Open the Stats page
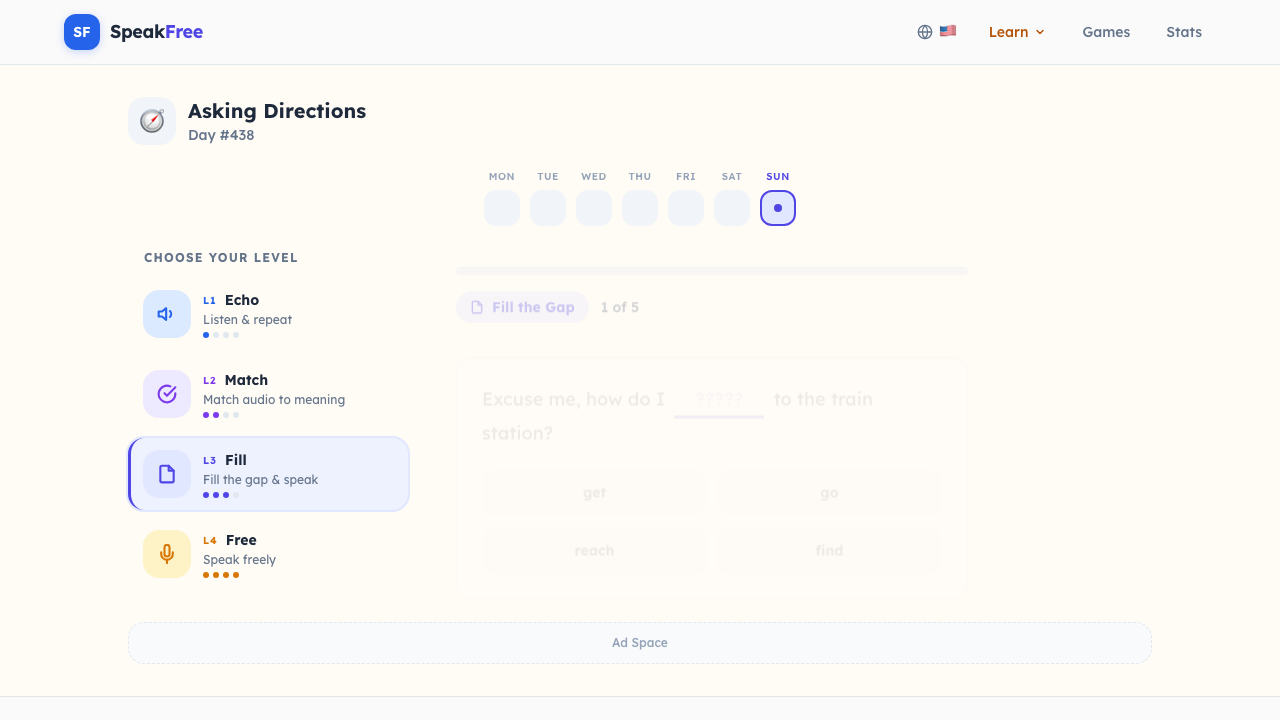The height and width of the screenshot is (720, 1280). tap(1184, 32)
